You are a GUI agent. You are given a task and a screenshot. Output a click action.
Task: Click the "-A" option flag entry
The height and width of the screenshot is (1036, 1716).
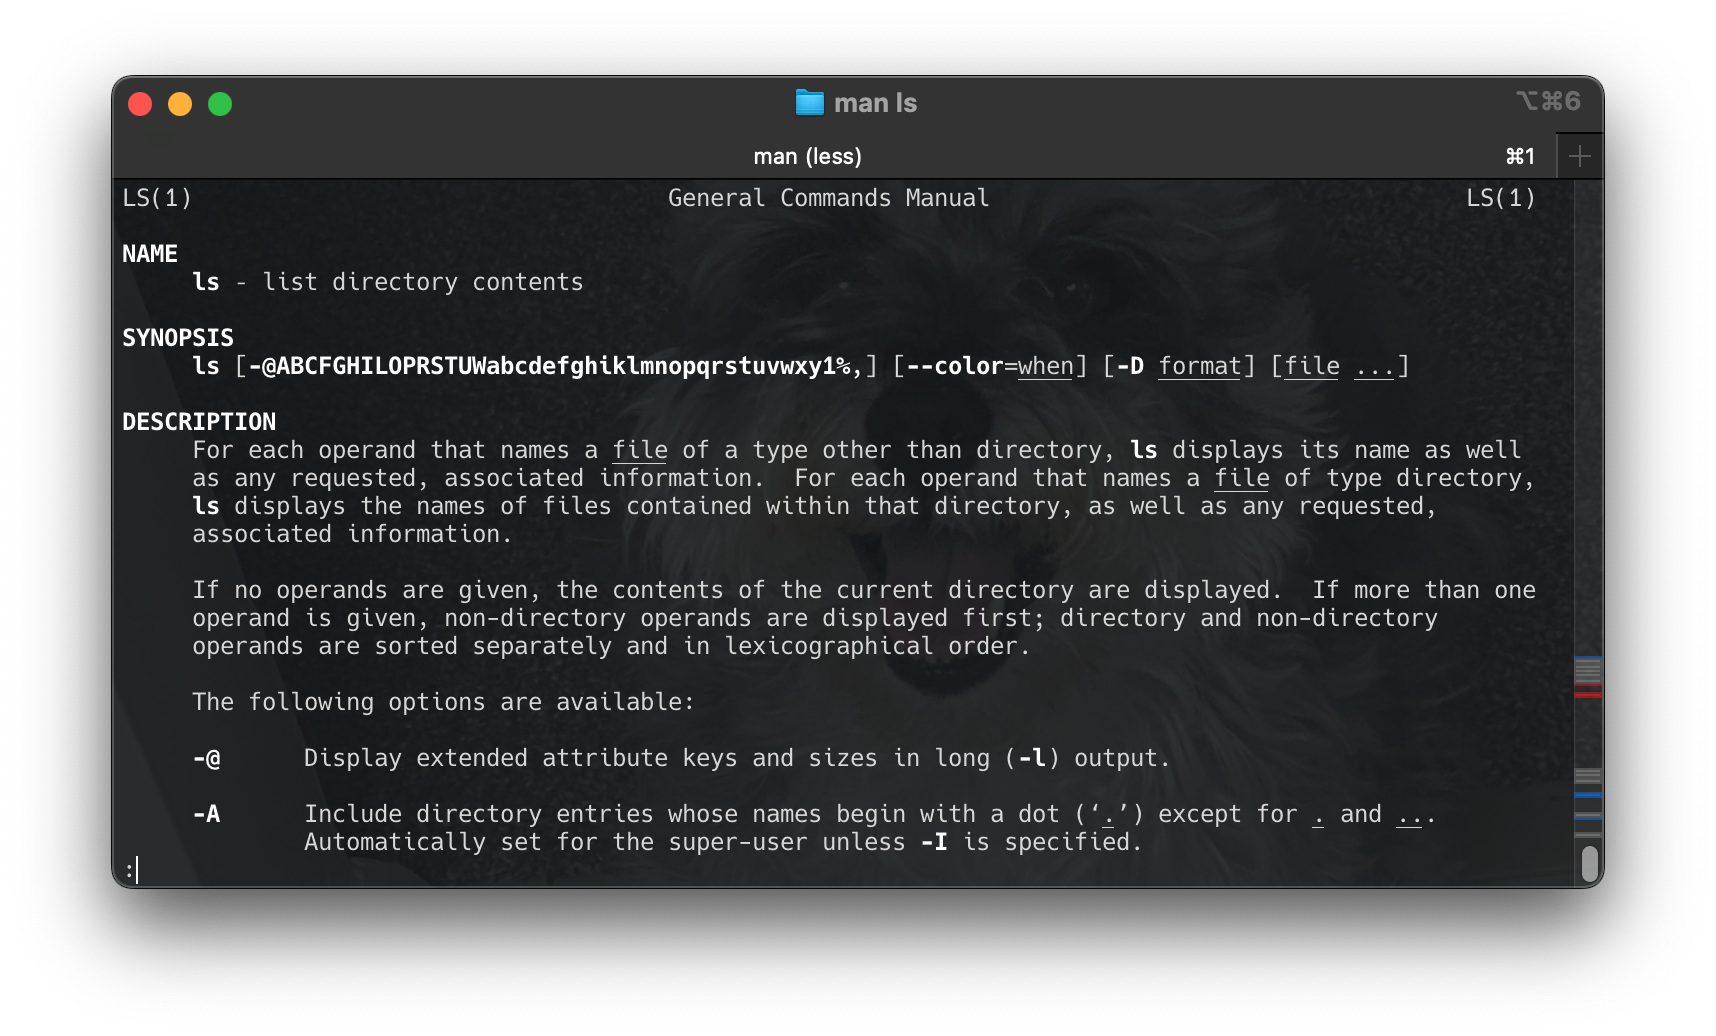(206, 814)
